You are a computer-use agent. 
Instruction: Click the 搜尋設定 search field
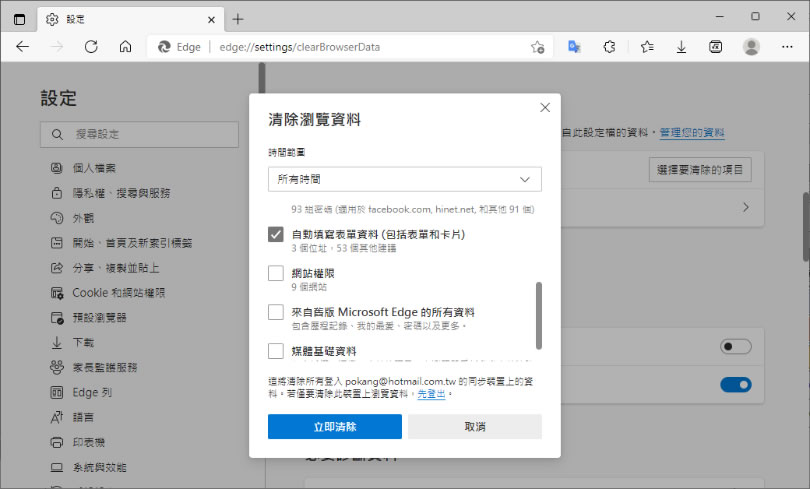tap(140, 134)
